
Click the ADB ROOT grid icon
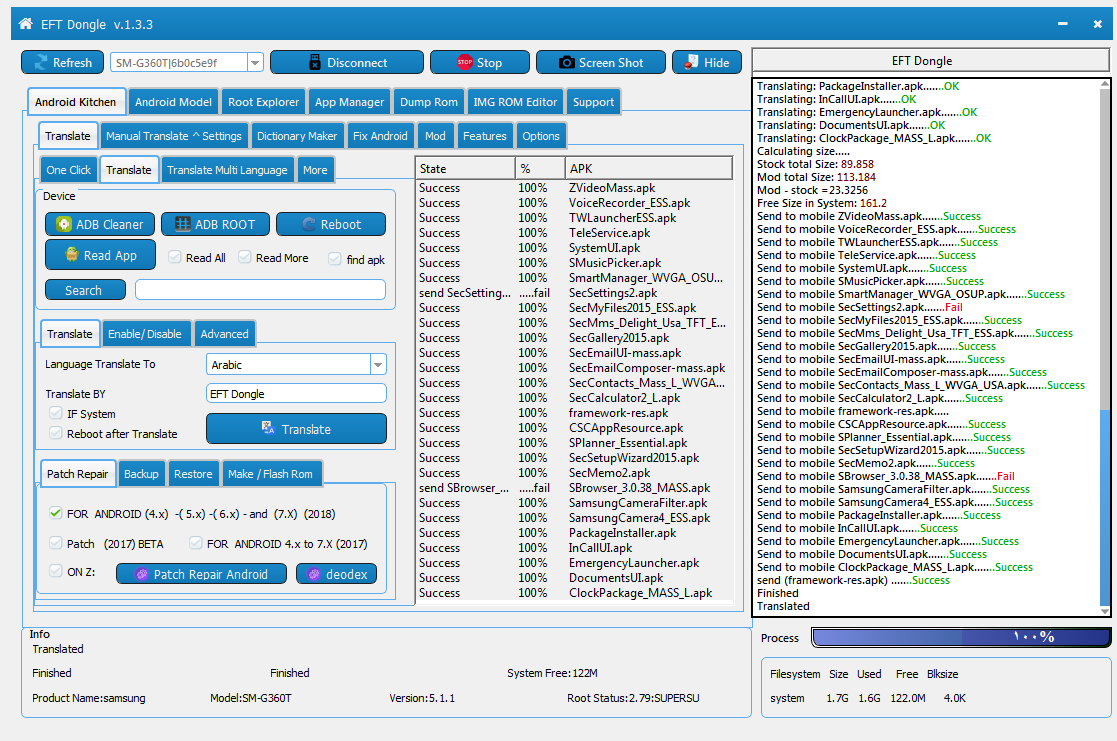point(183,224)
